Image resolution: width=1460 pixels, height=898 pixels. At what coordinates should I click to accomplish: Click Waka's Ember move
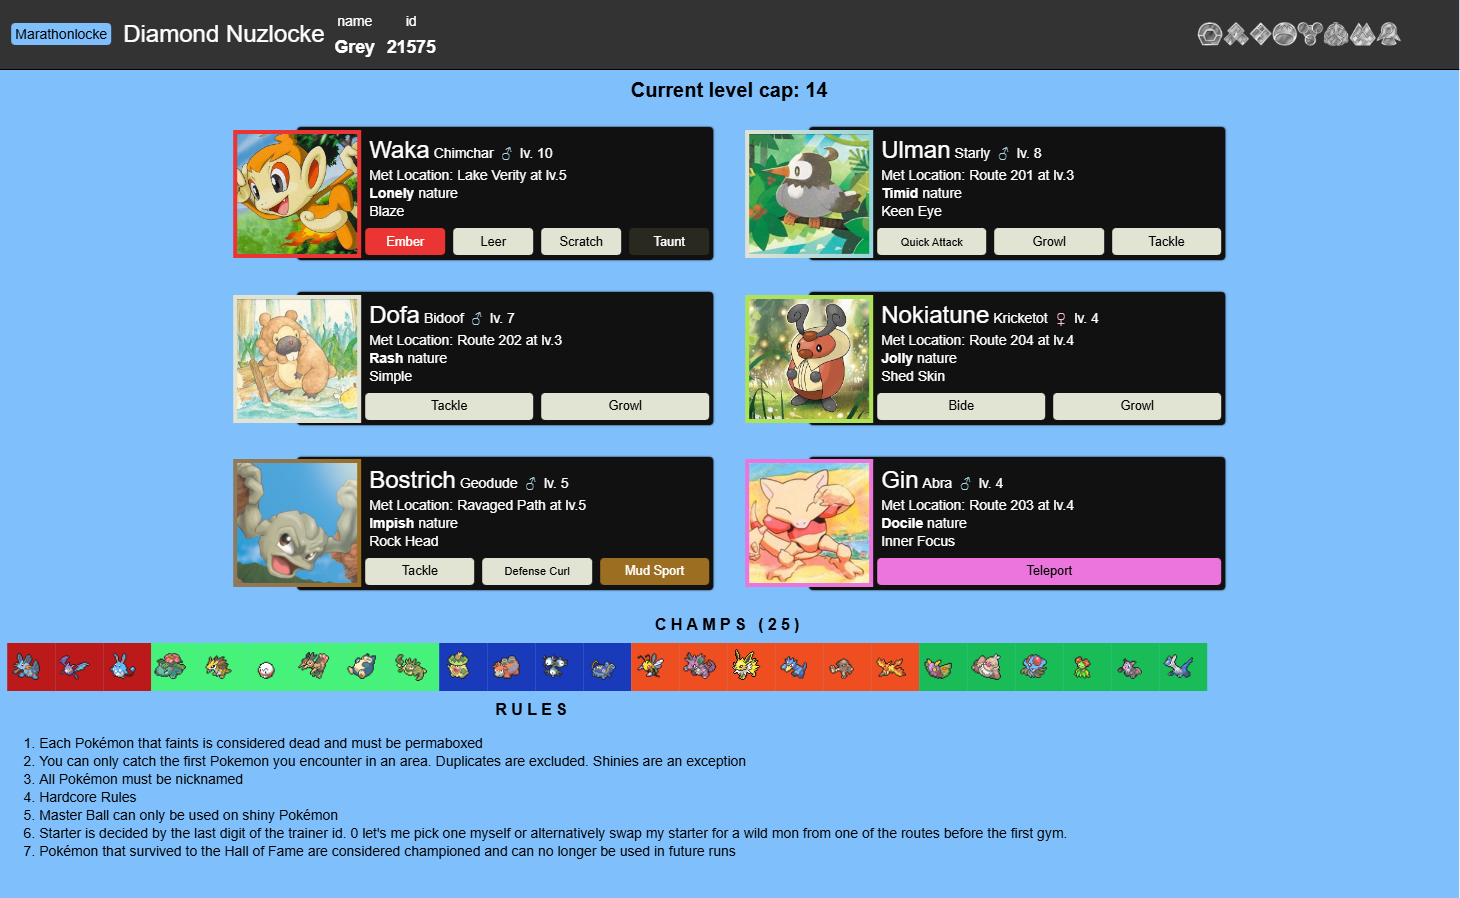[x=405, y=241]
